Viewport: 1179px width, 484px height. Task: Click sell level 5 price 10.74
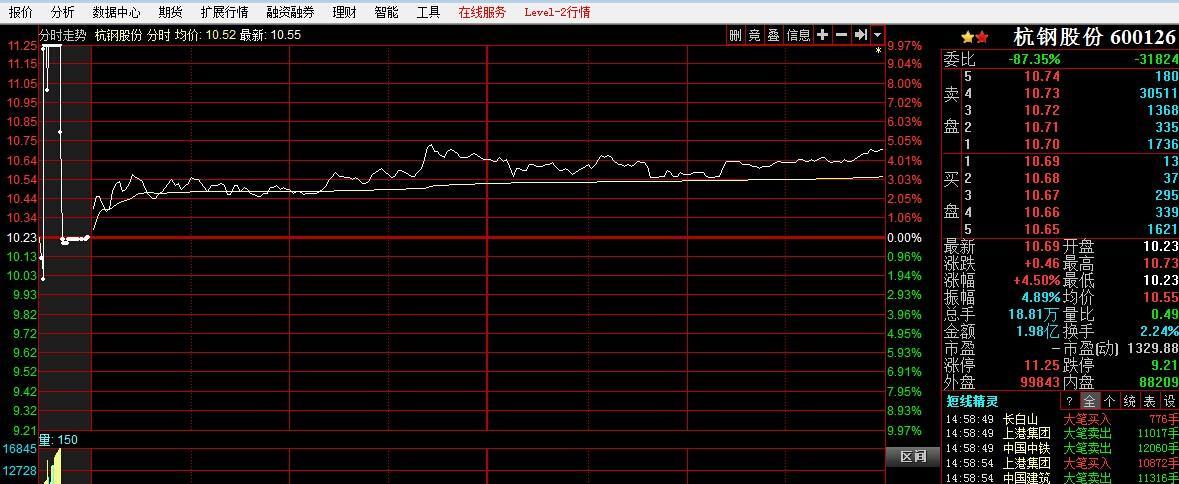[x=1041, y=77]
